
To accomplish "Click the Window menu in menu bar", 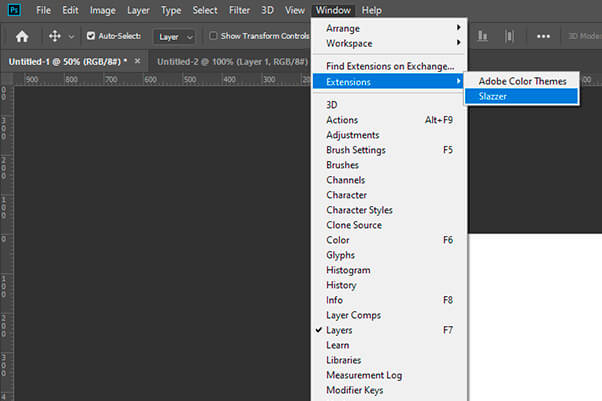I will (x=333, y=10).
